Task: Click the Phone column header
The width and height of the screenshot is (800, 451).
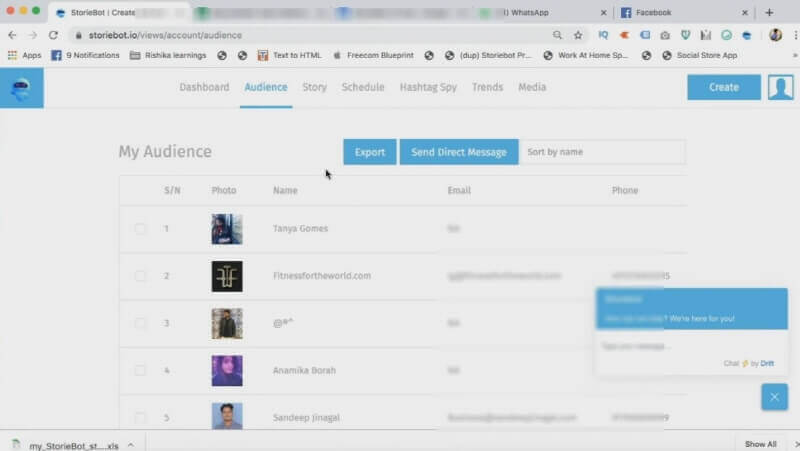Action: point(625,190)
